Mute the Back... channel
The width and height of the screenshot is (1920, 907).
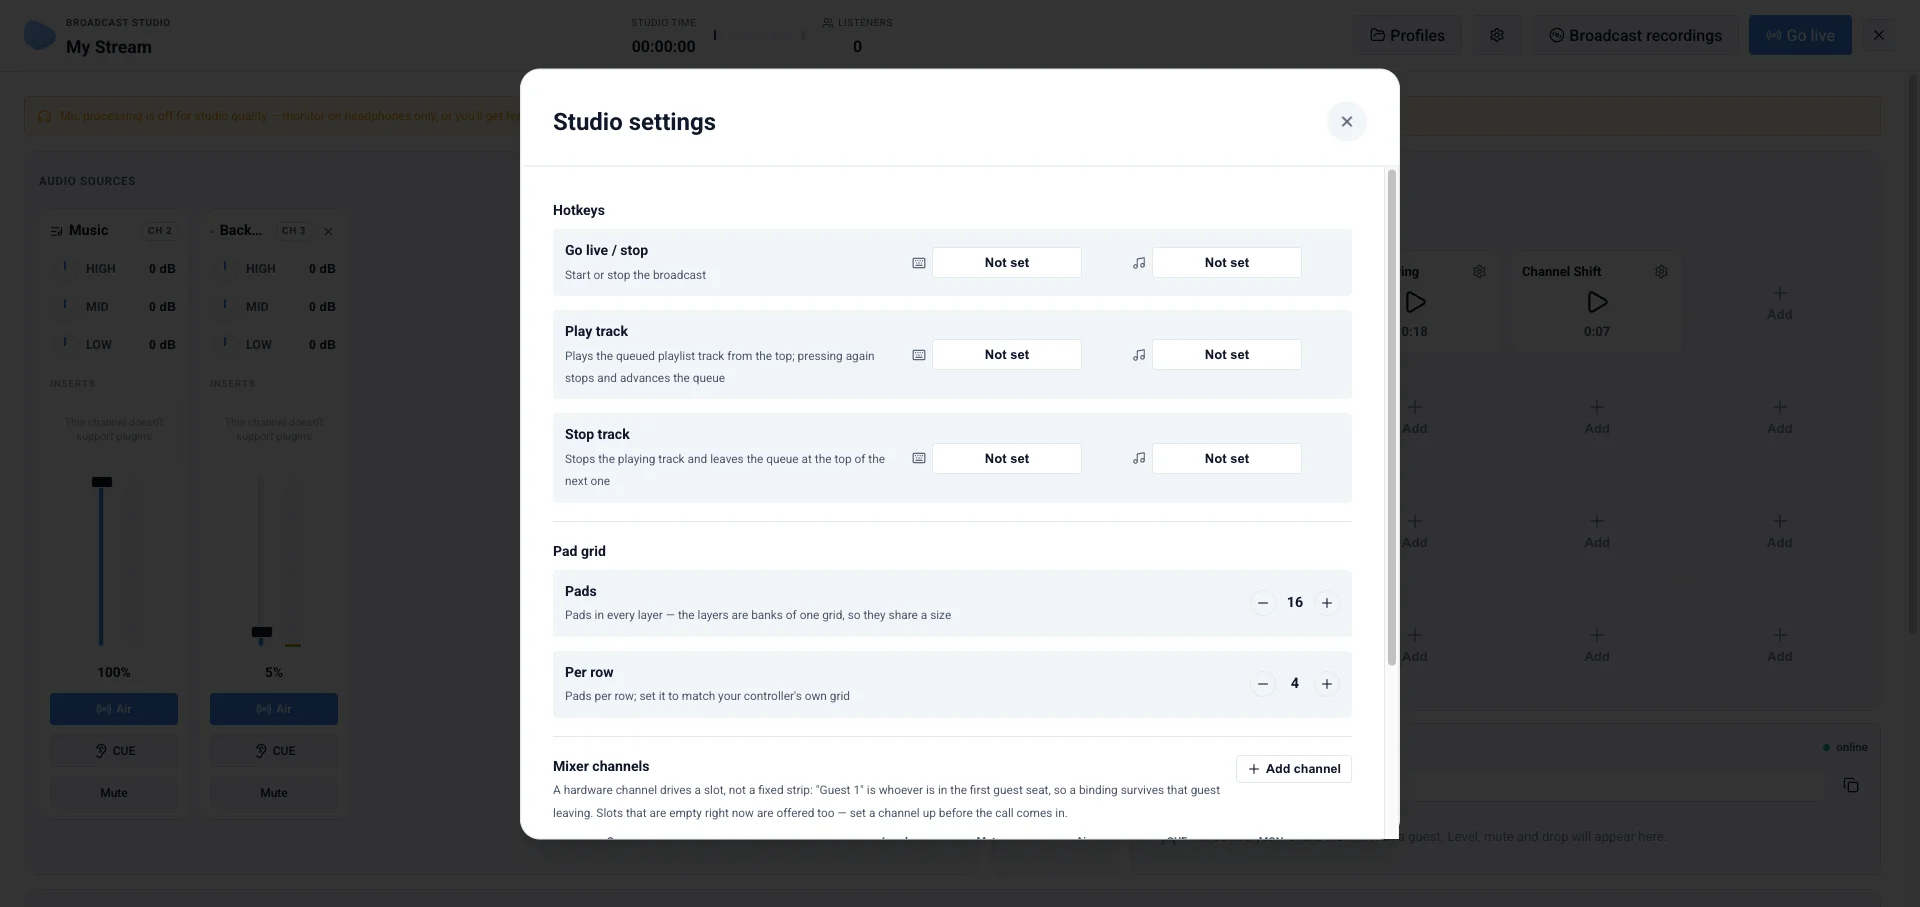[274, 793]
